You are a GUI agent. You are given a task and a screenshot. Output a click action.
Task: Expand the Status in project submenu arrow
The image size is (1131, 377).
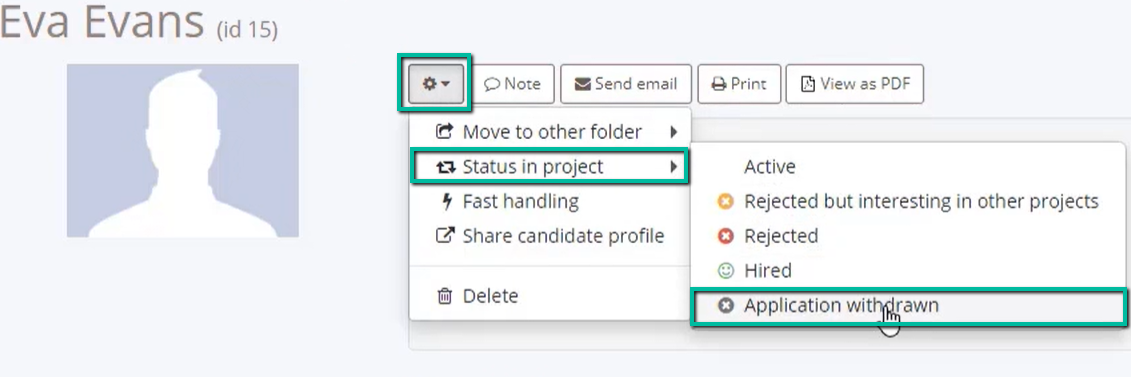tap(674, 167)
